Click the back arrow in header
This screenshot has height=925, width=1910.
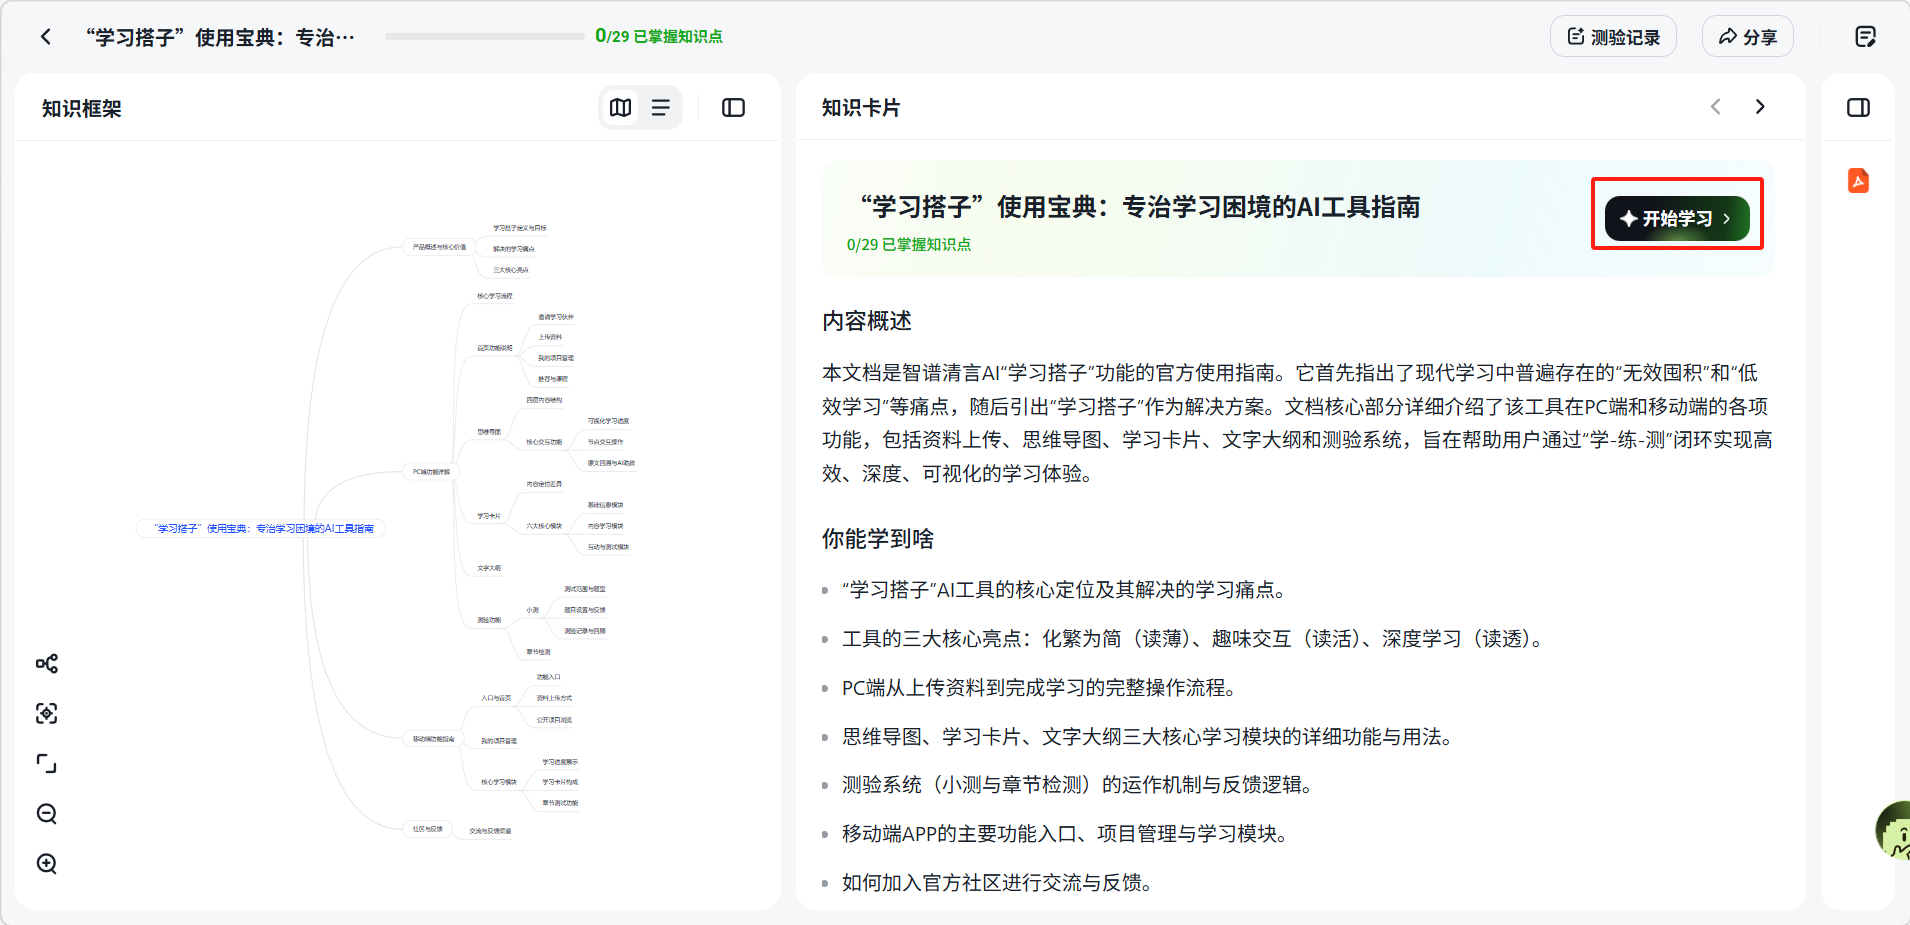[46, 37]
